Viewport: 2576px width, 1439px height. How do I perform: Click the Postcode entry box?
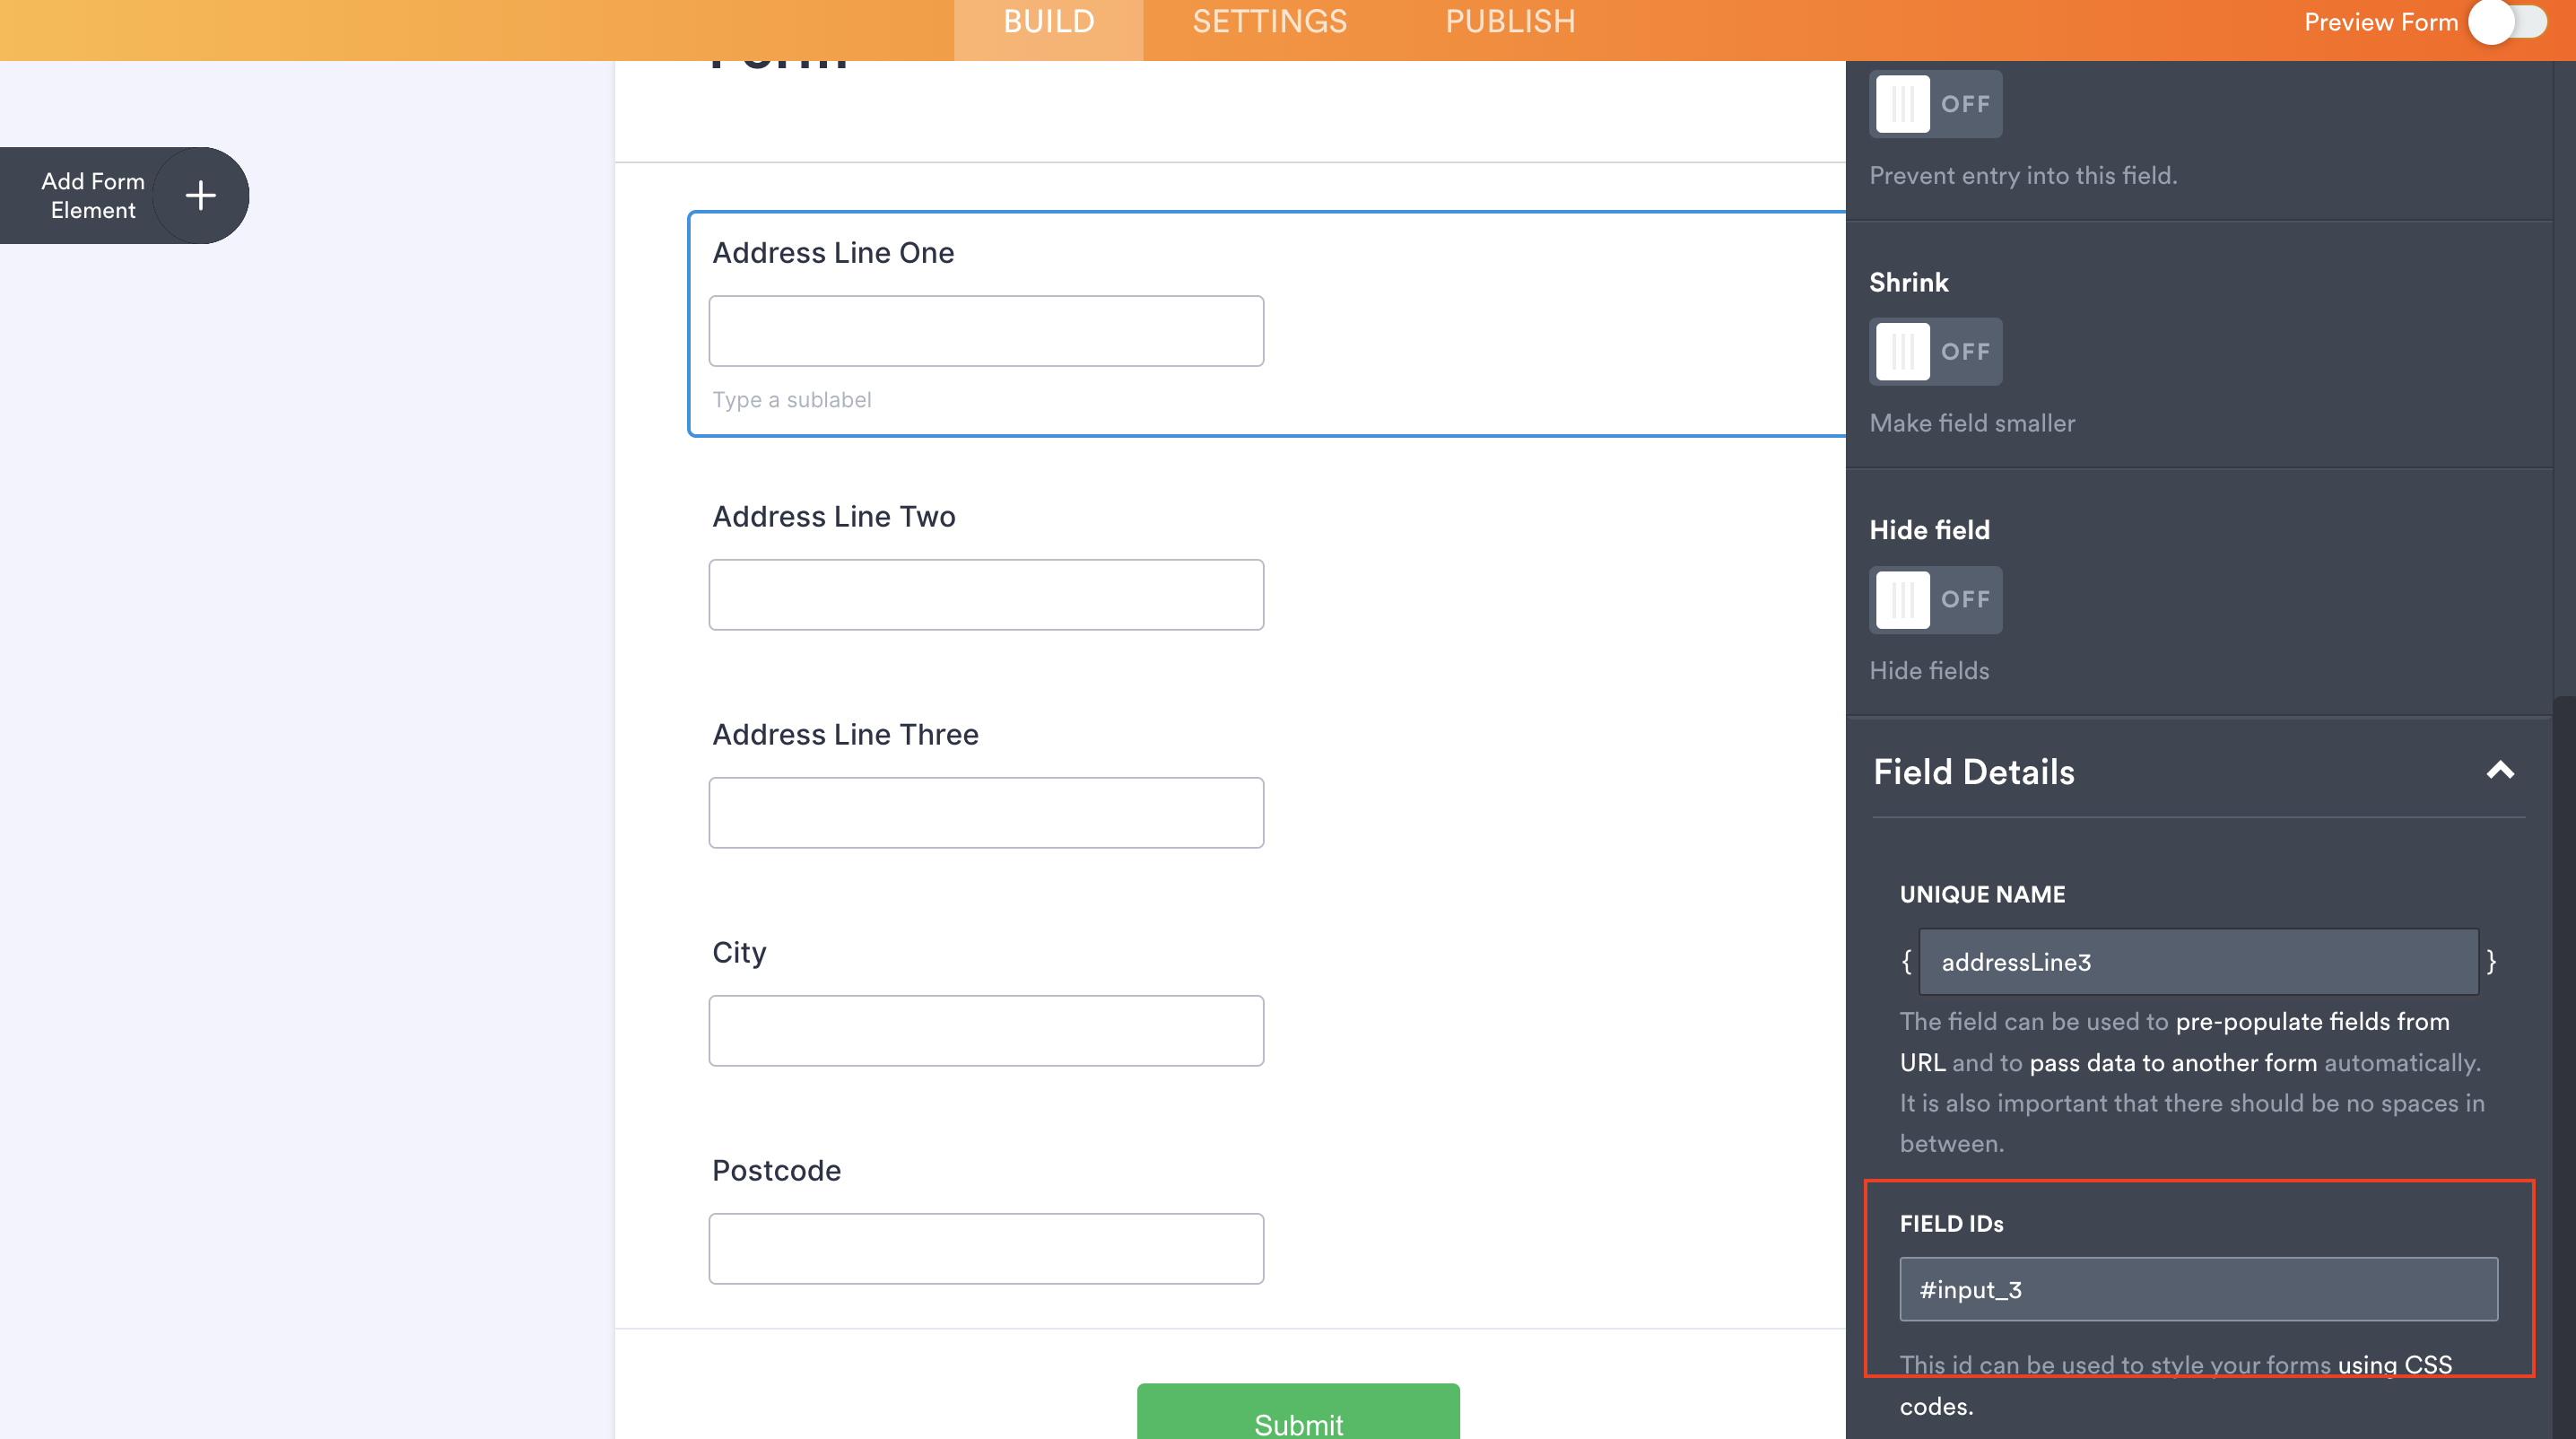[985, 1248]
